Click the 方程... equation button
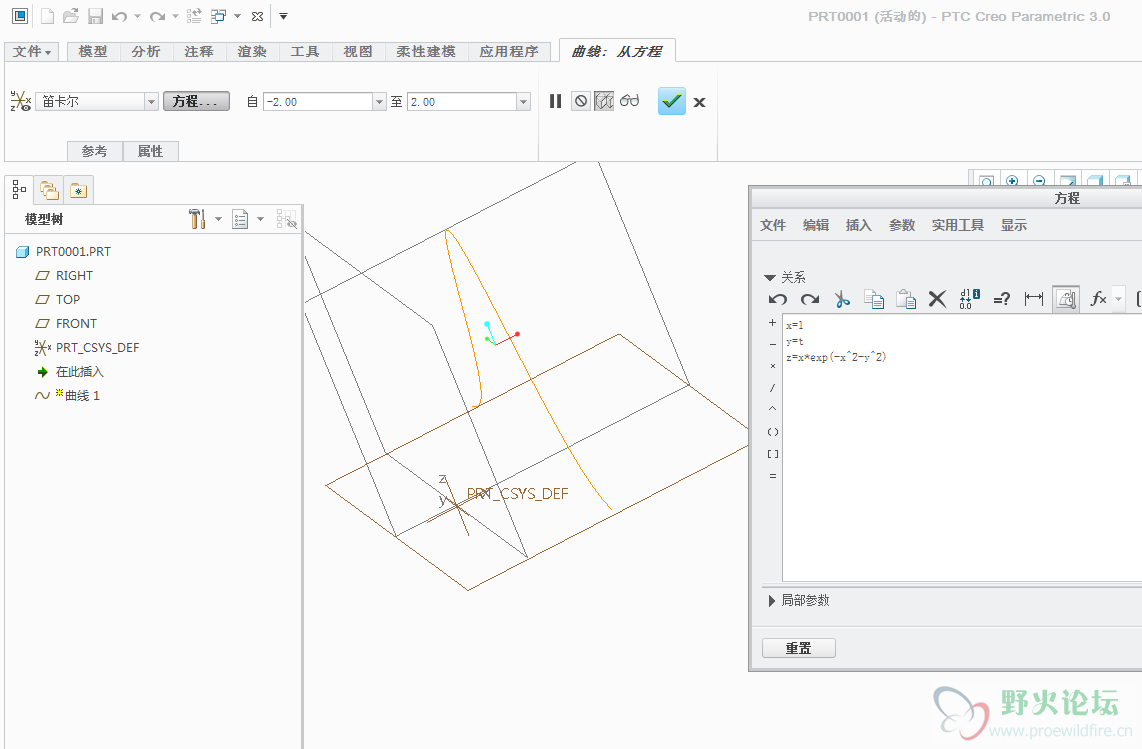The height and width of the screenshot is (749, 1142). pyautogui.click(x=196, y=101)
